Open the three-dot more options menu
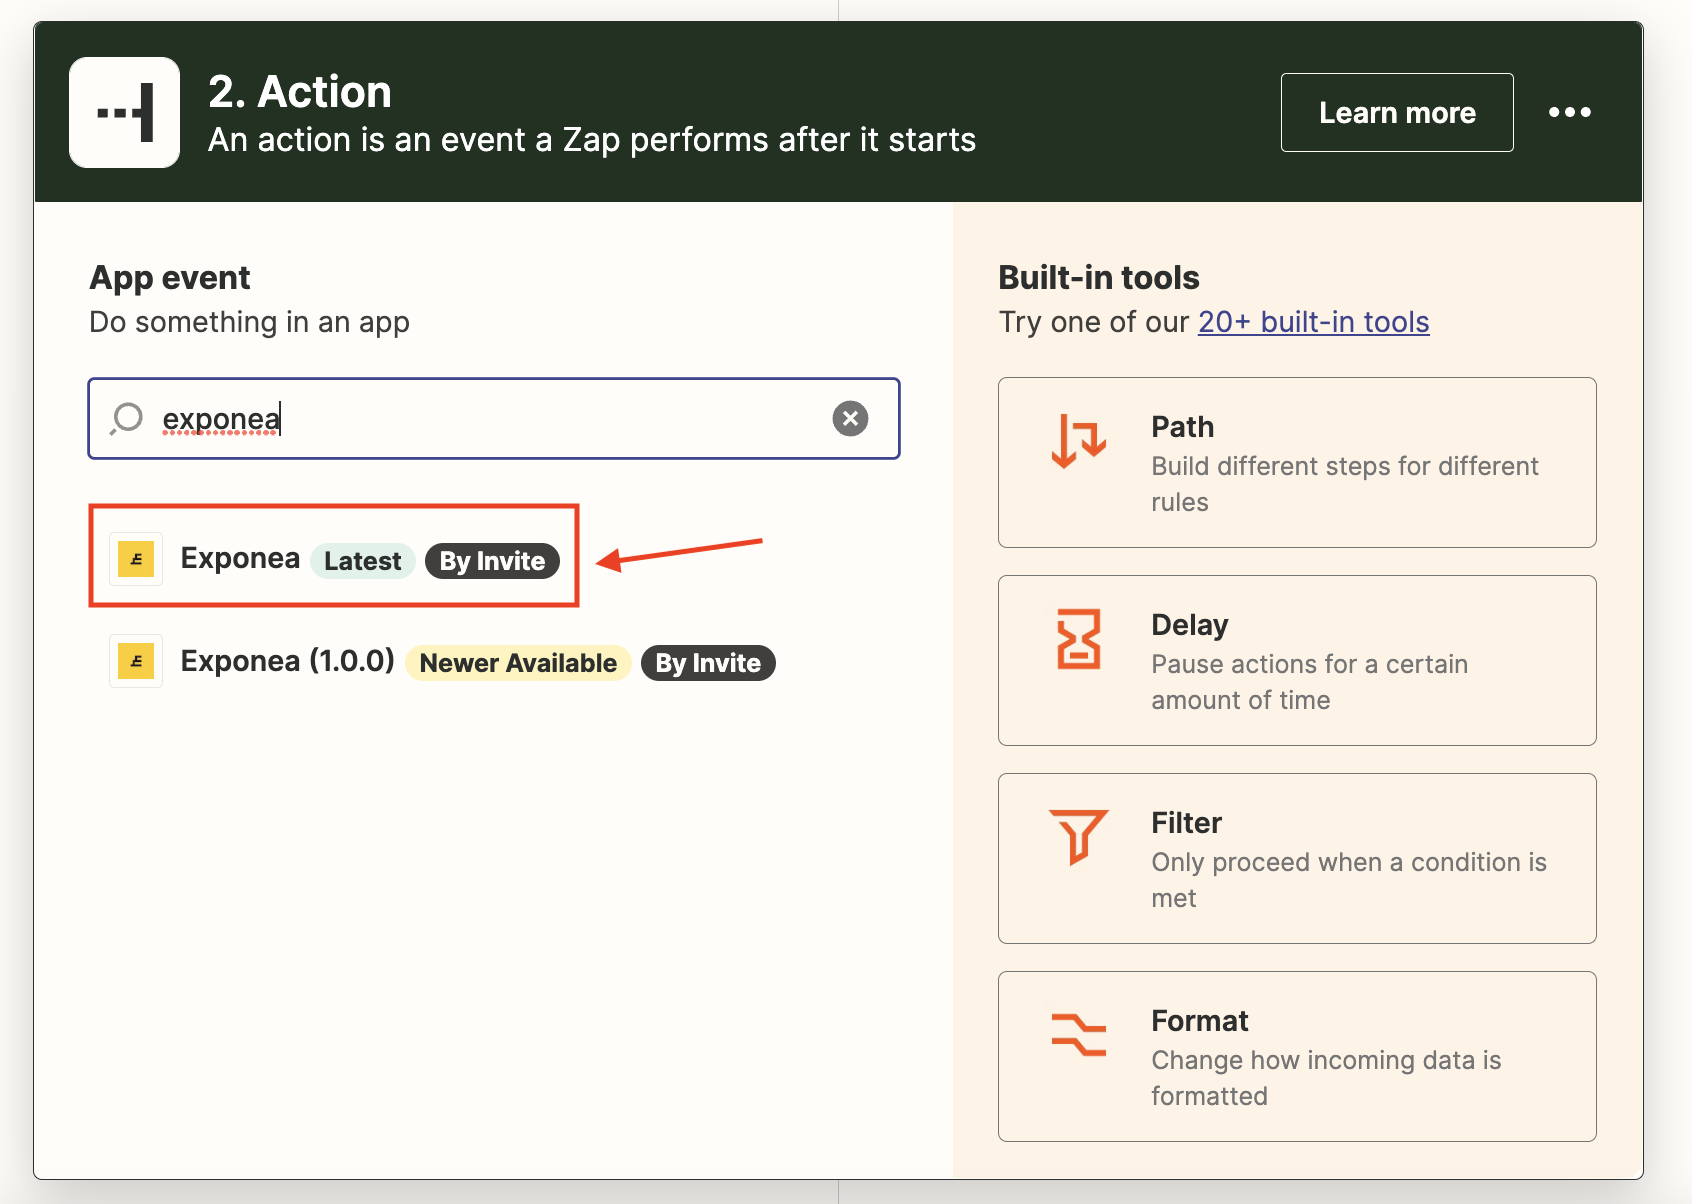Image resolution: width=1692 pixels, height=1204 pixels. pos(1569,112)
